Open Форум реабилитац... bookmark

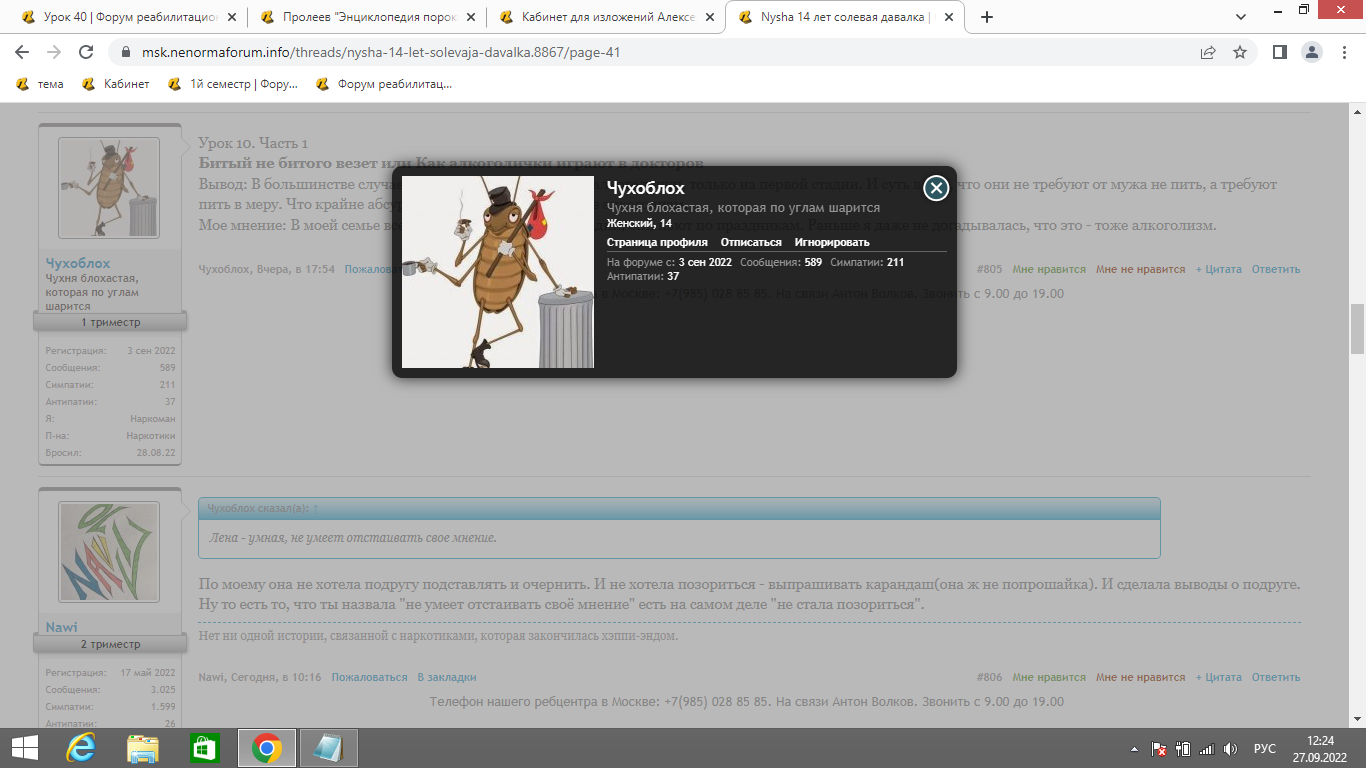point(384,84)
